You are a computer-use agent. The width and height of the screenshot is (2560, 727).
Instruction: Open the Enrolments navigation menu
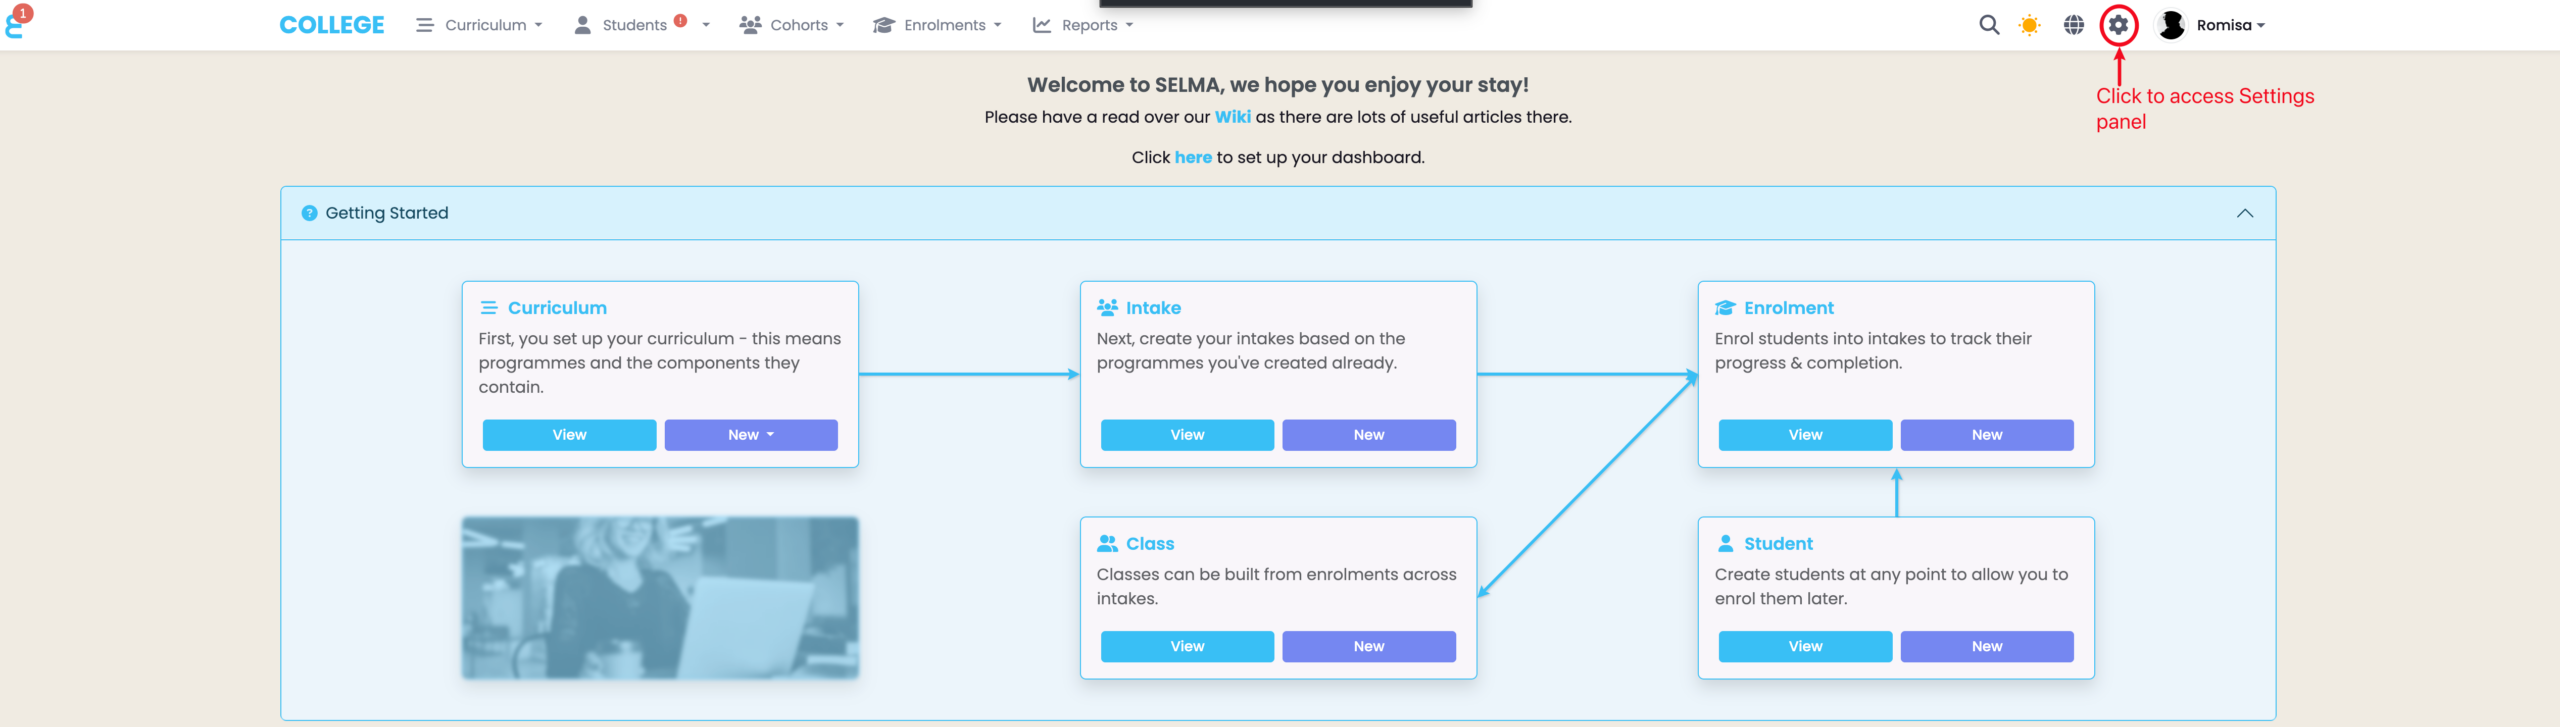click(x=937, y=25)
